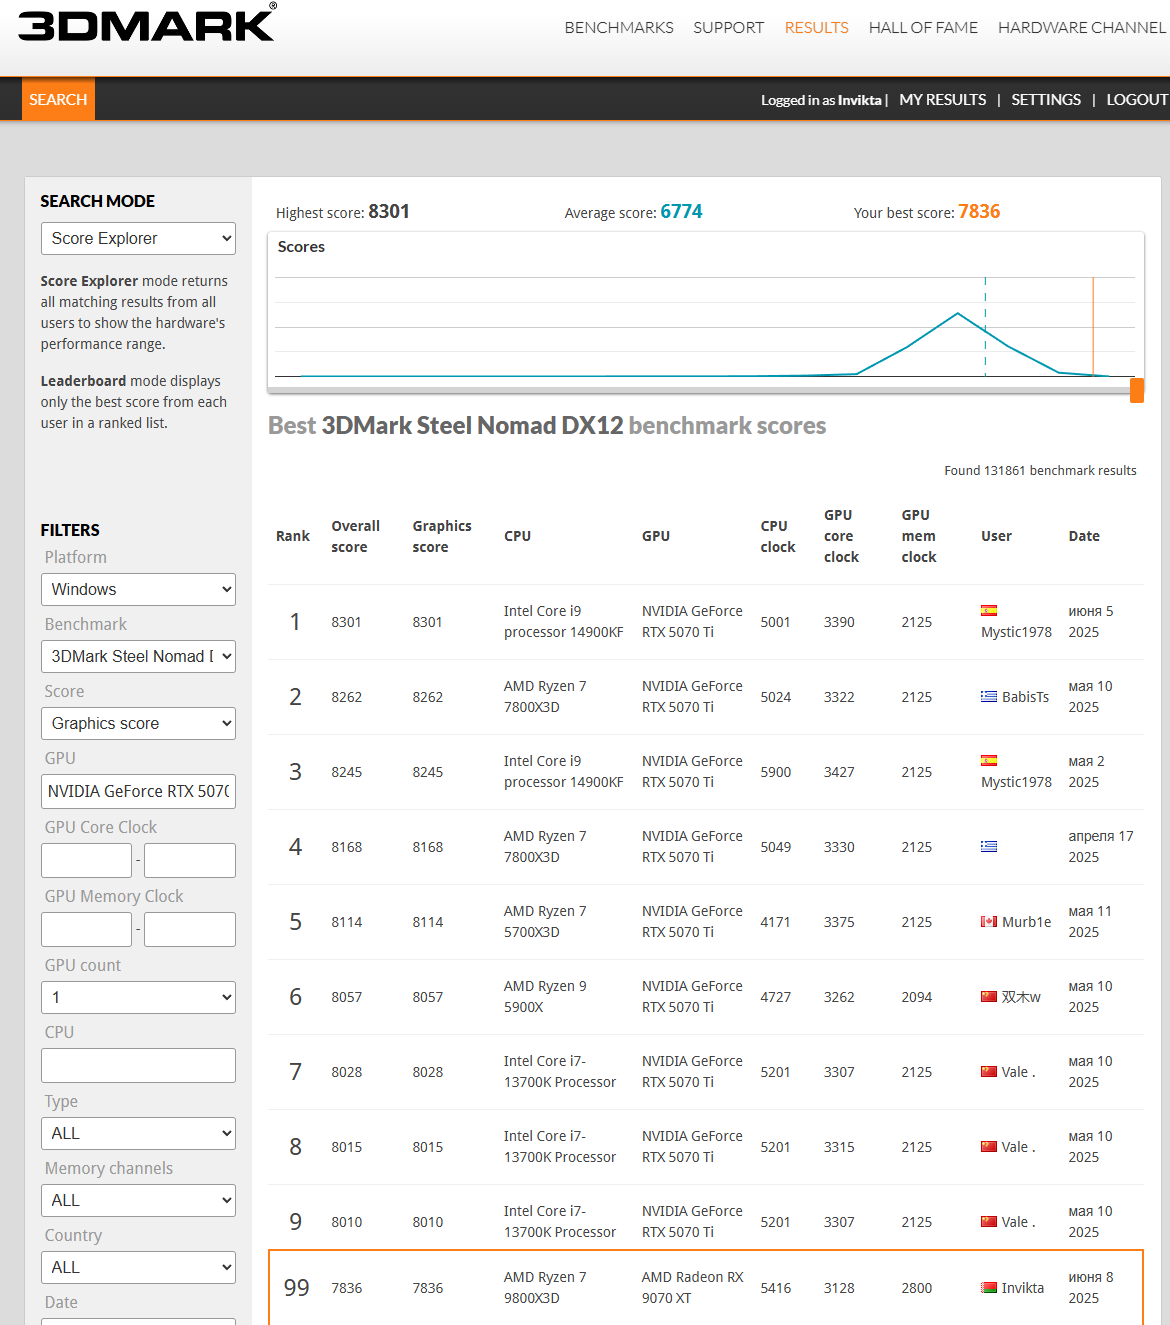Open the Type filter dropdown
Screen dimensions: 1170x1325
pyautogui.click(x=138, y=1133)
